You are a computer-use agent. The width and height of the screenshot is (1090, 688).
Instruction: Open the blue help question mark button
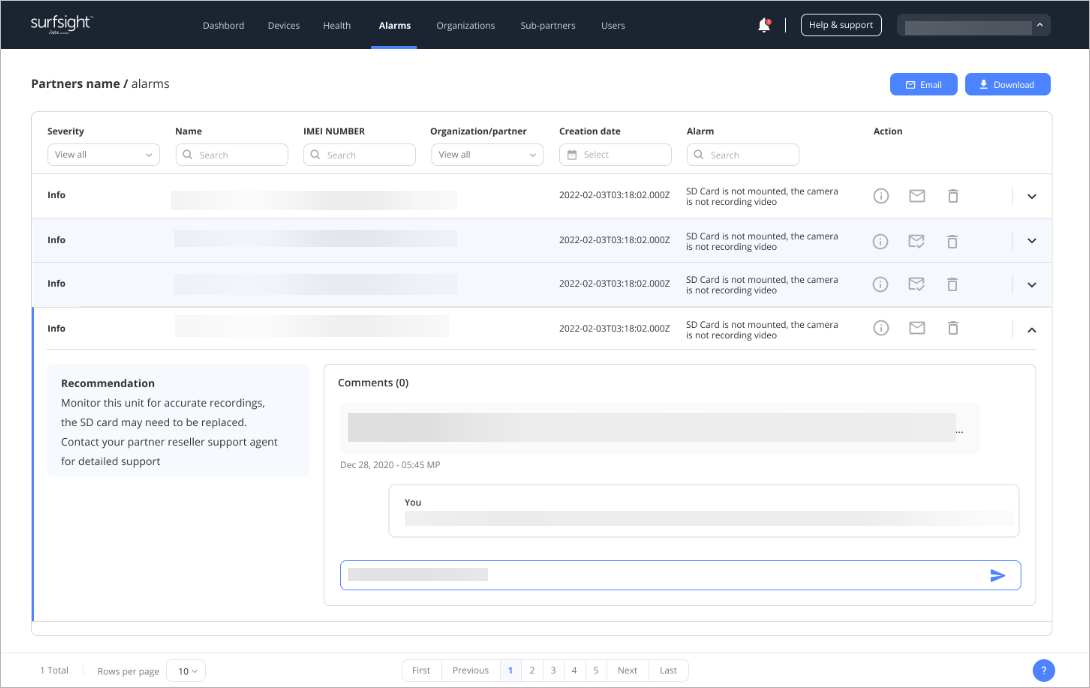coord(1043,670)
